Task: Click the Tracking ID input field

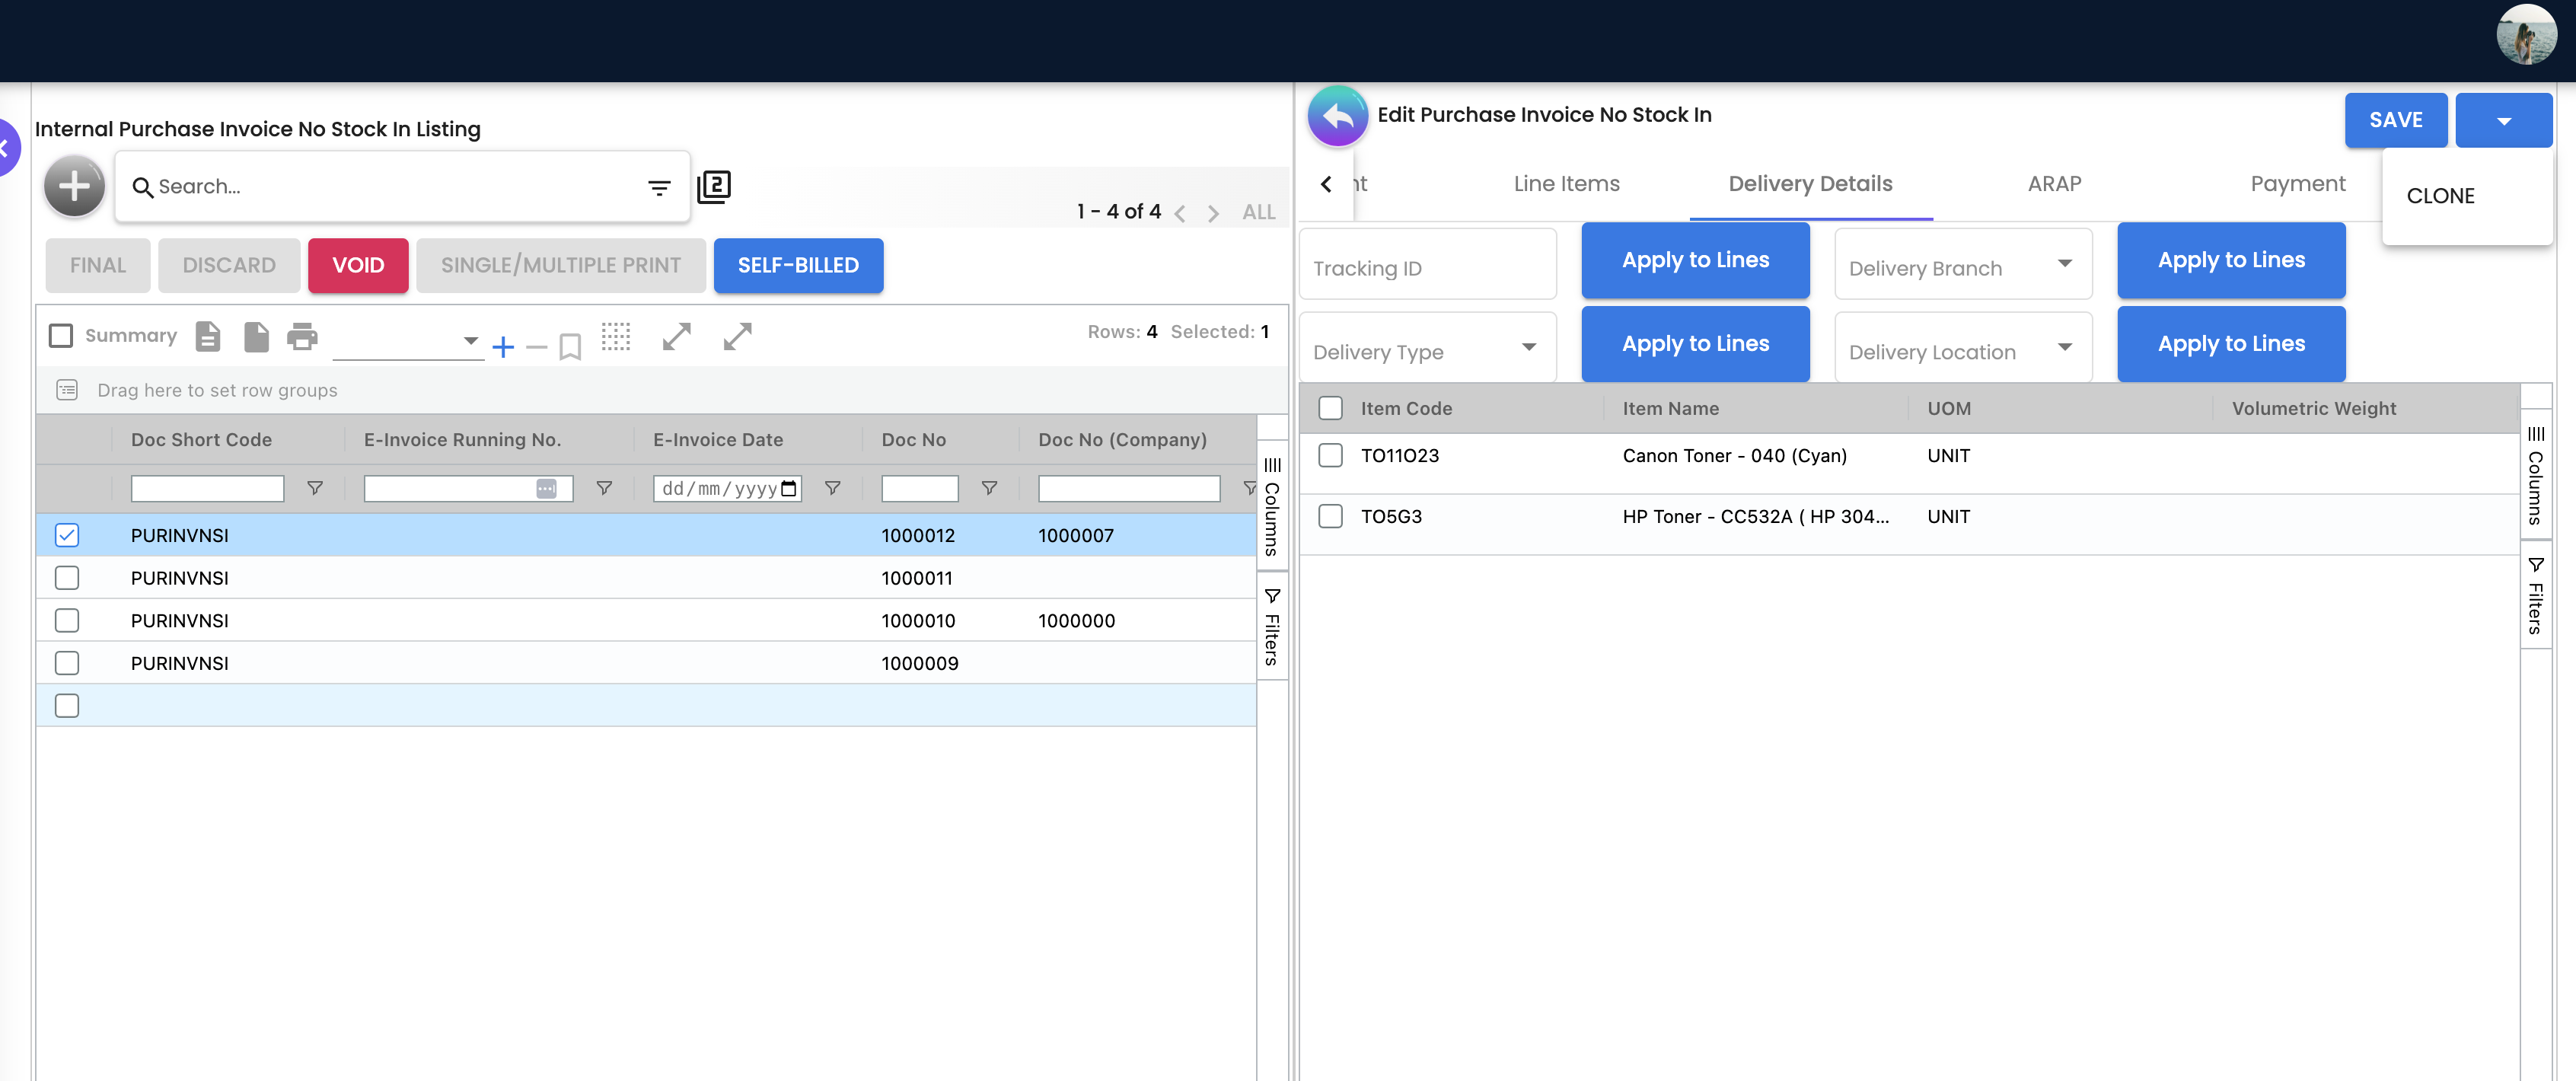Action: point(1427,264)
